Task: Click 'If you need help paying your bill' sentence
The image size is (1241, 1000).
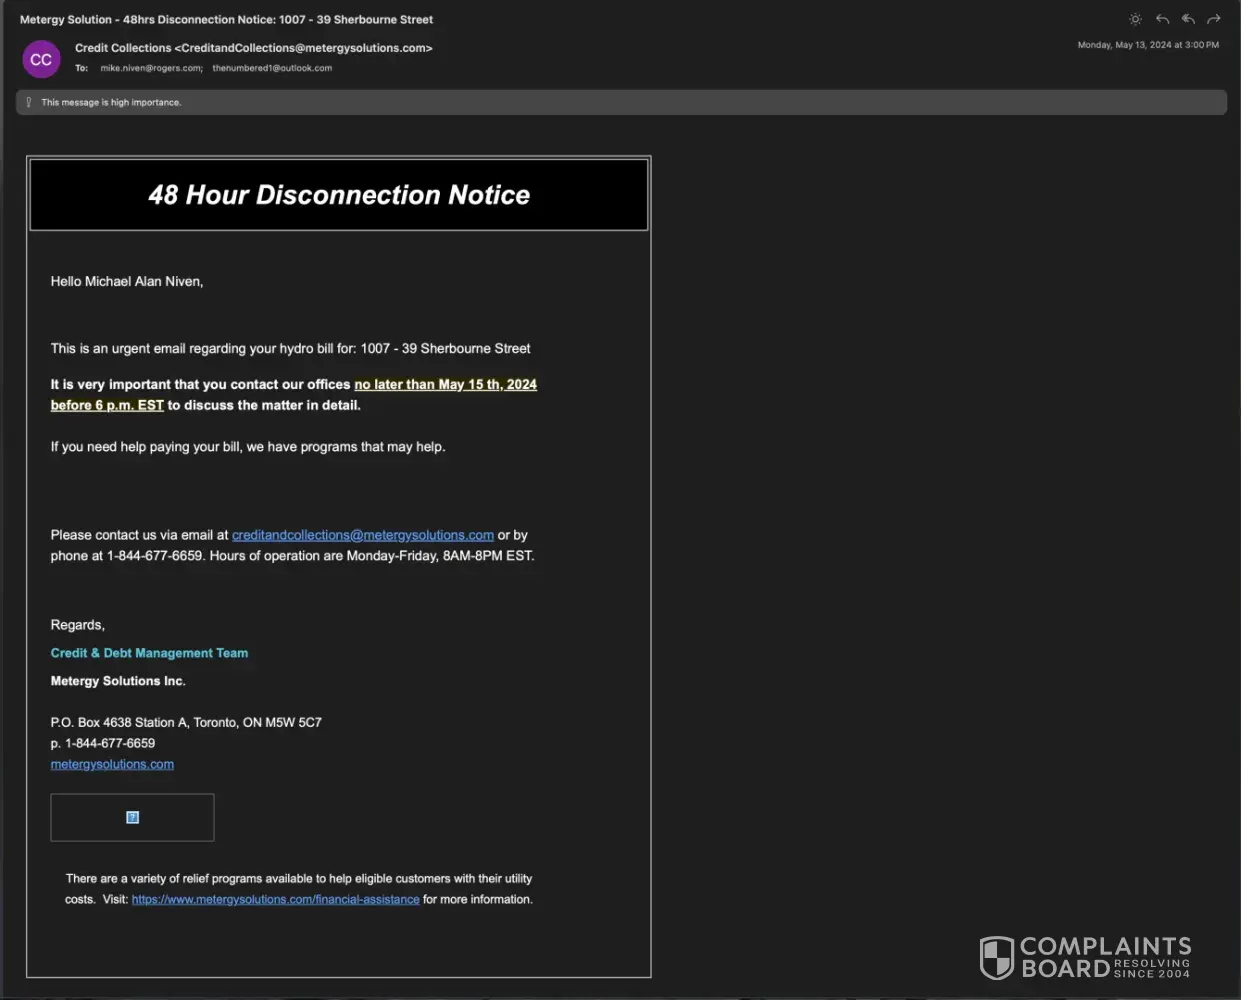Action: tap(248, 447)
